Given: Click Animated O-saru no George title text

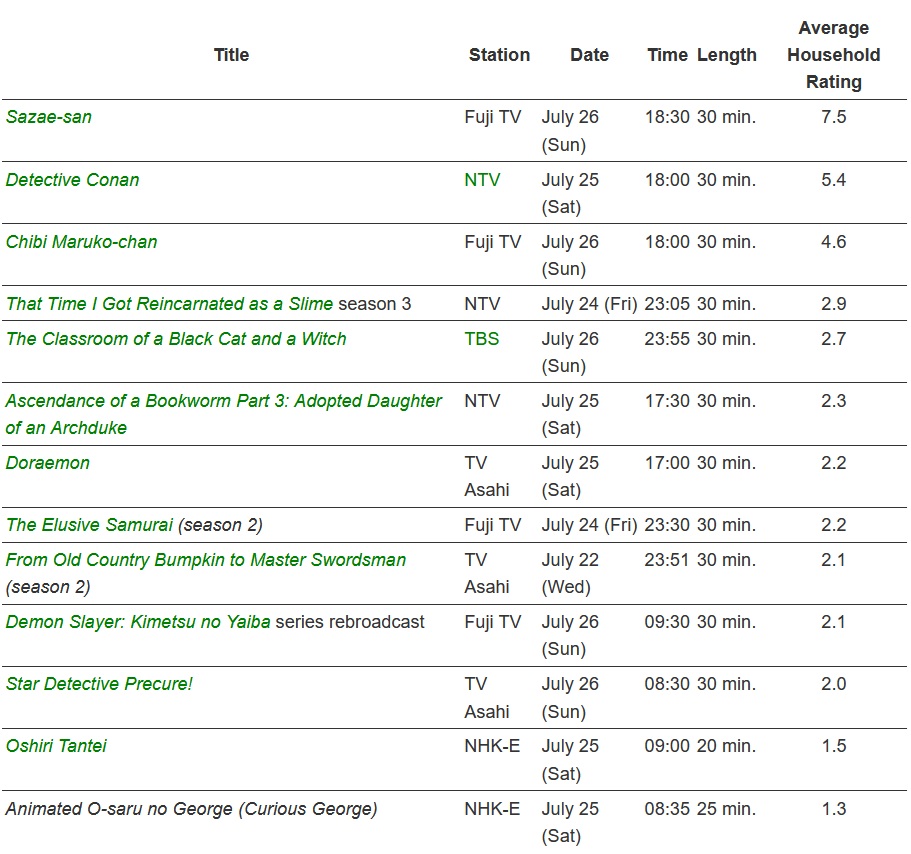Looking at the screenshot, I should click(x=192, y=809).
